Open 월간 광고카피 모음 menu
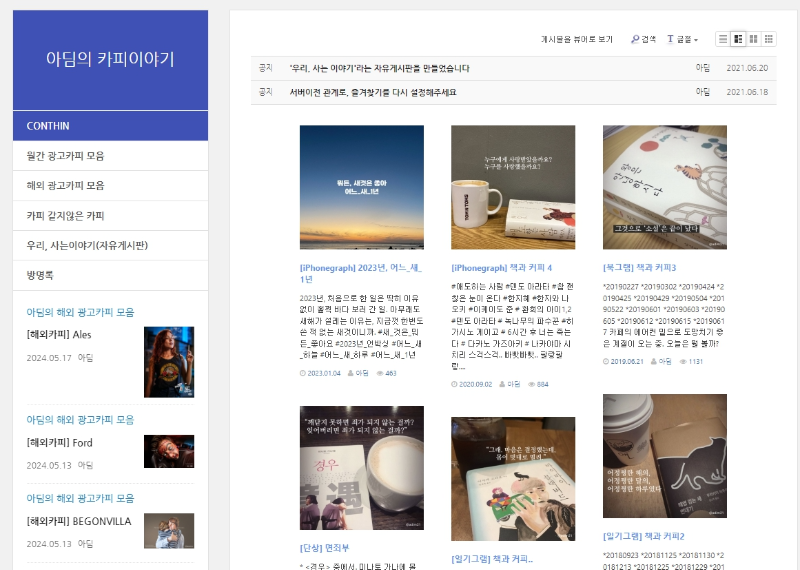 pos(110,156)
